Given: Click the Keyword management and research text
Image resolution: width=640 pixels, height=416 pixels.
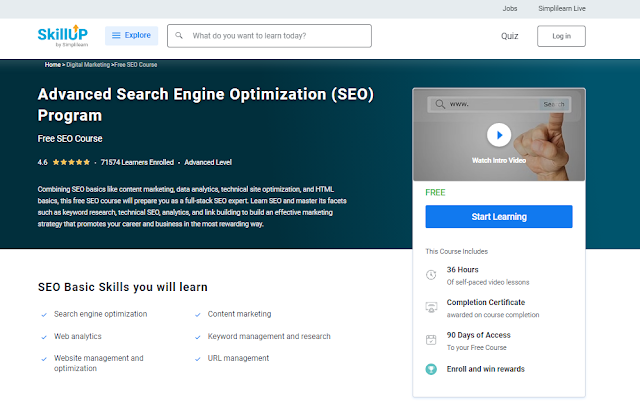Looking at the screenshot, I should pos(269,336).
